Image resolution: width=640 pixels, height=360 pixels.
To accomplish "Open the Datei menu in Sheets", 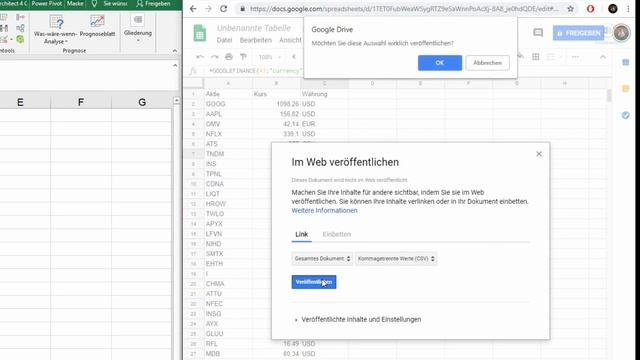I will point(224,40).
